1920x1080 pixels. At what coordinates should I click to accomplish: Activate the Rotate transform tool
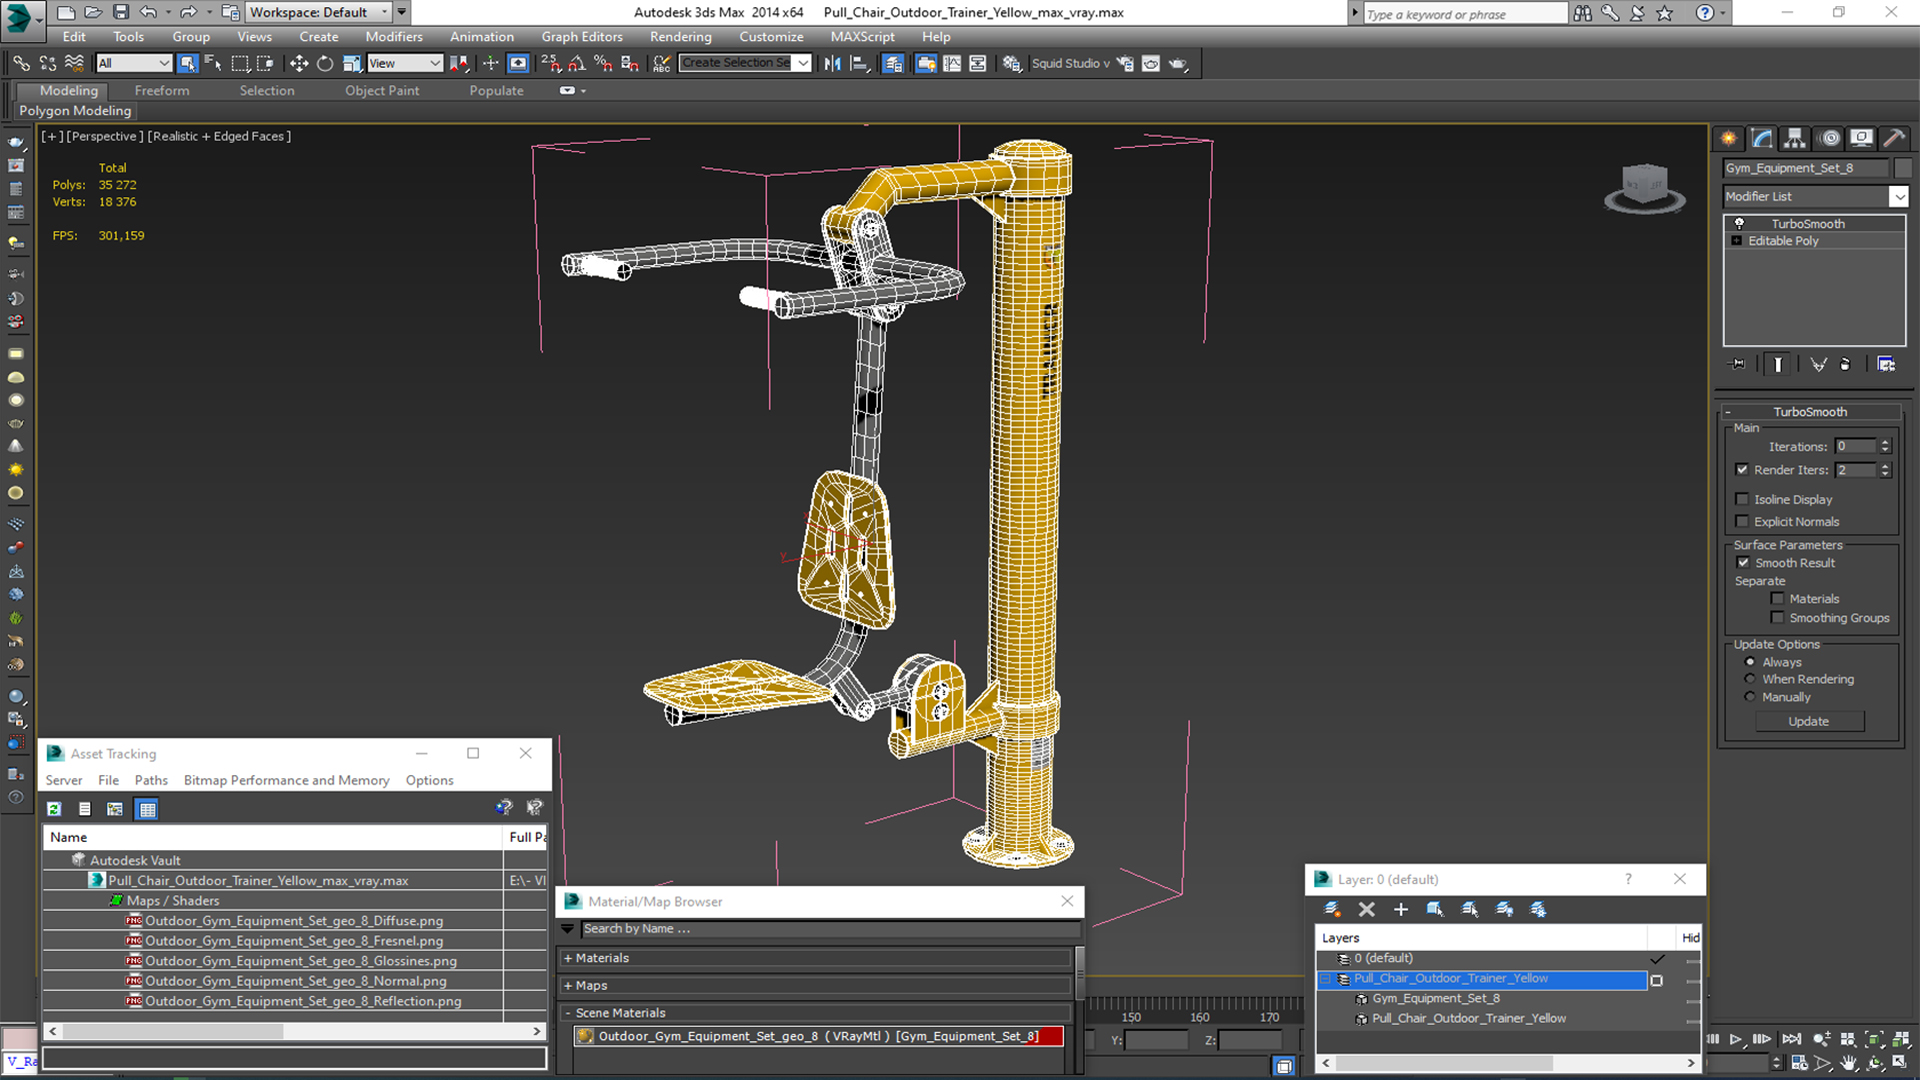pos(325,63)
